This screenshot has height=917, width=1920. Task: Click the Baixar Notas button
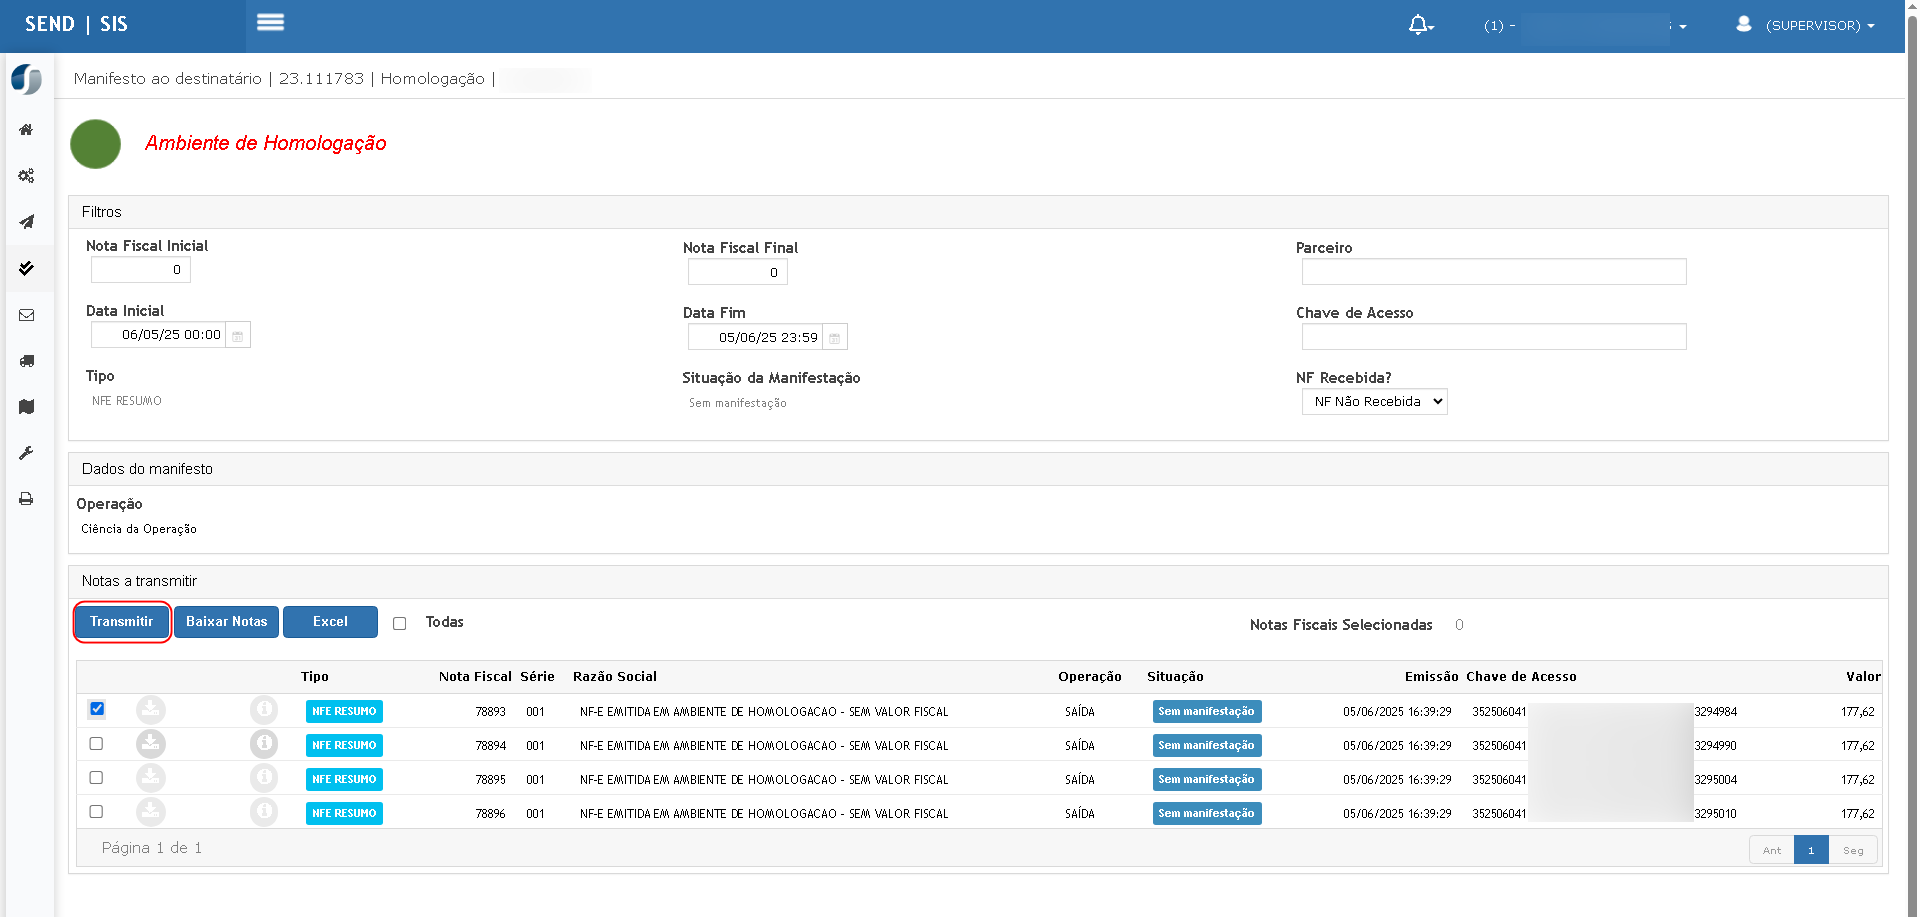click(226, 622)
